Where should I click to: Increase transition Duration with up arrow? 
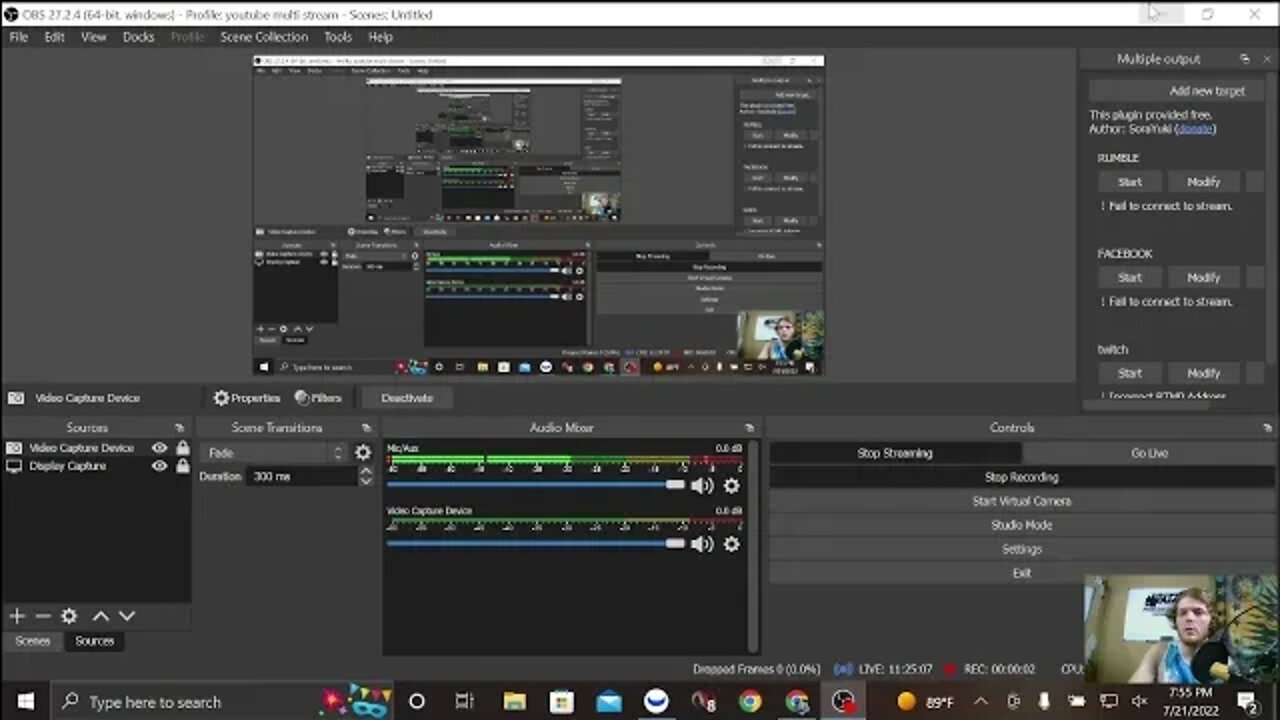(x=366, y=471)
